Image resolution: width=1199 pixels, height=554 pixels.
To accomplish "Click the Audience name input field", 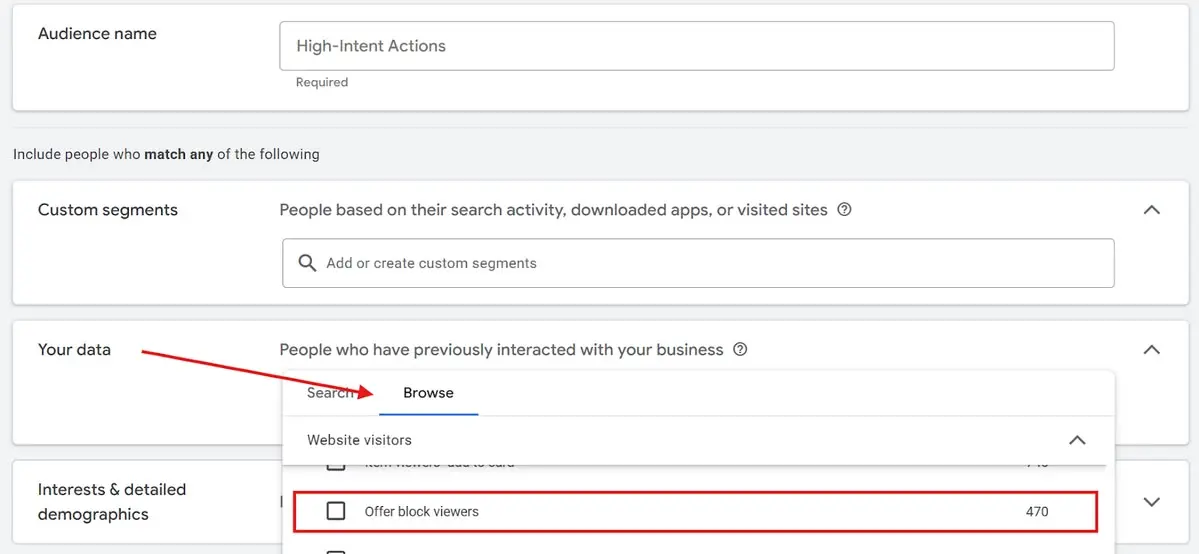I will (x=697, y=46).
